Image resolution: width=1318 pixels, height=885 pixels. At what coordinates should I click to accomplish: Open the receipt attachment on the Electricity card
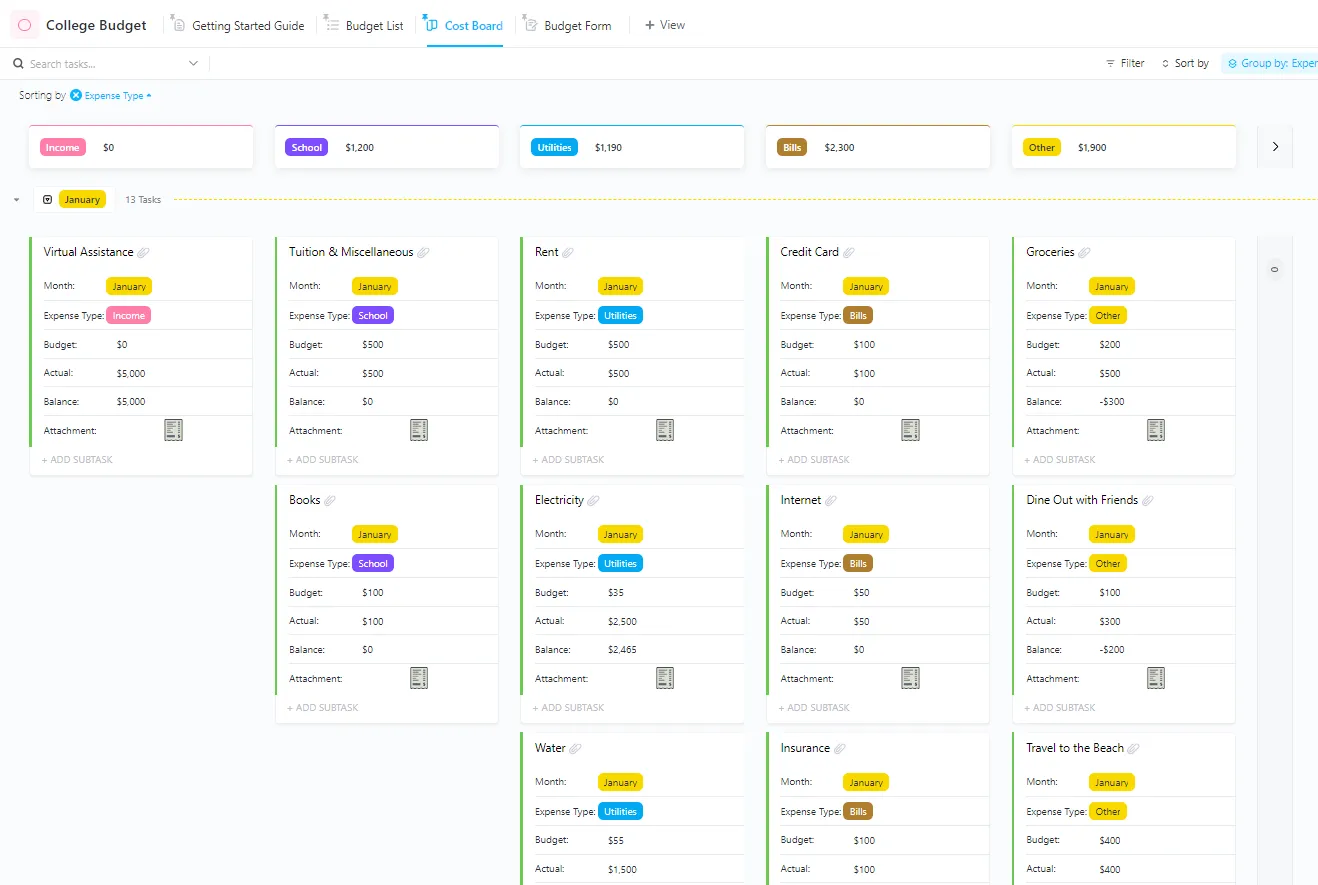(x=665, y=678)
